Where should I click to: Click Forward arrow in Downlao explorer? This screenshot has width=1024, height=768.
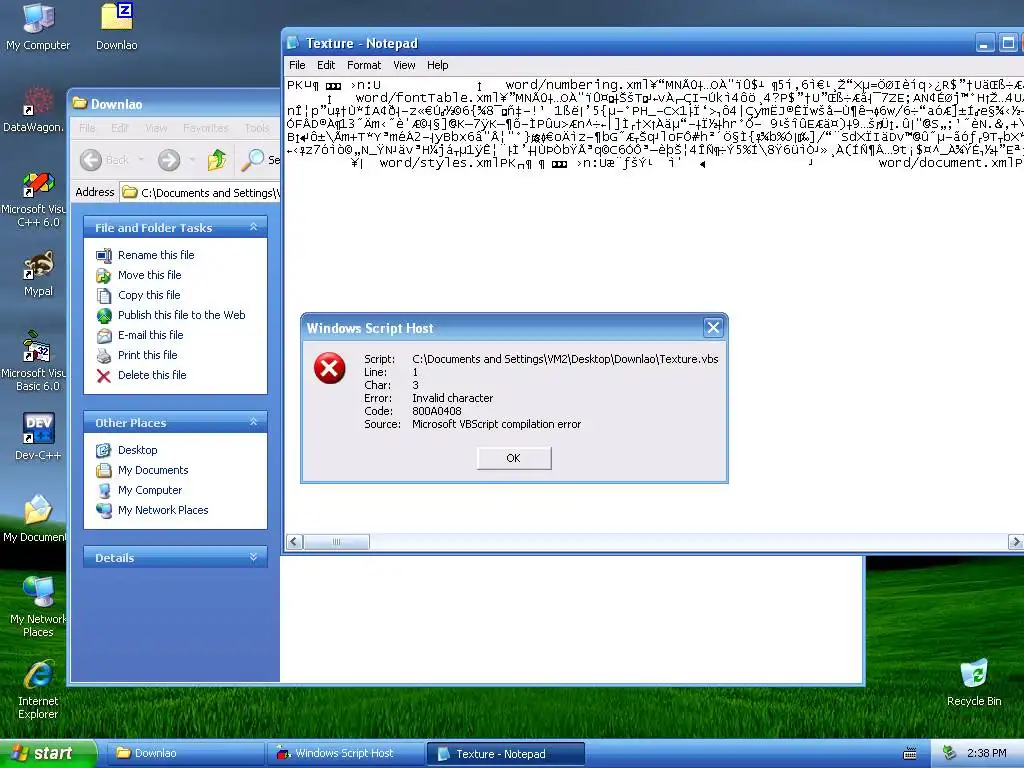[169, 160]
